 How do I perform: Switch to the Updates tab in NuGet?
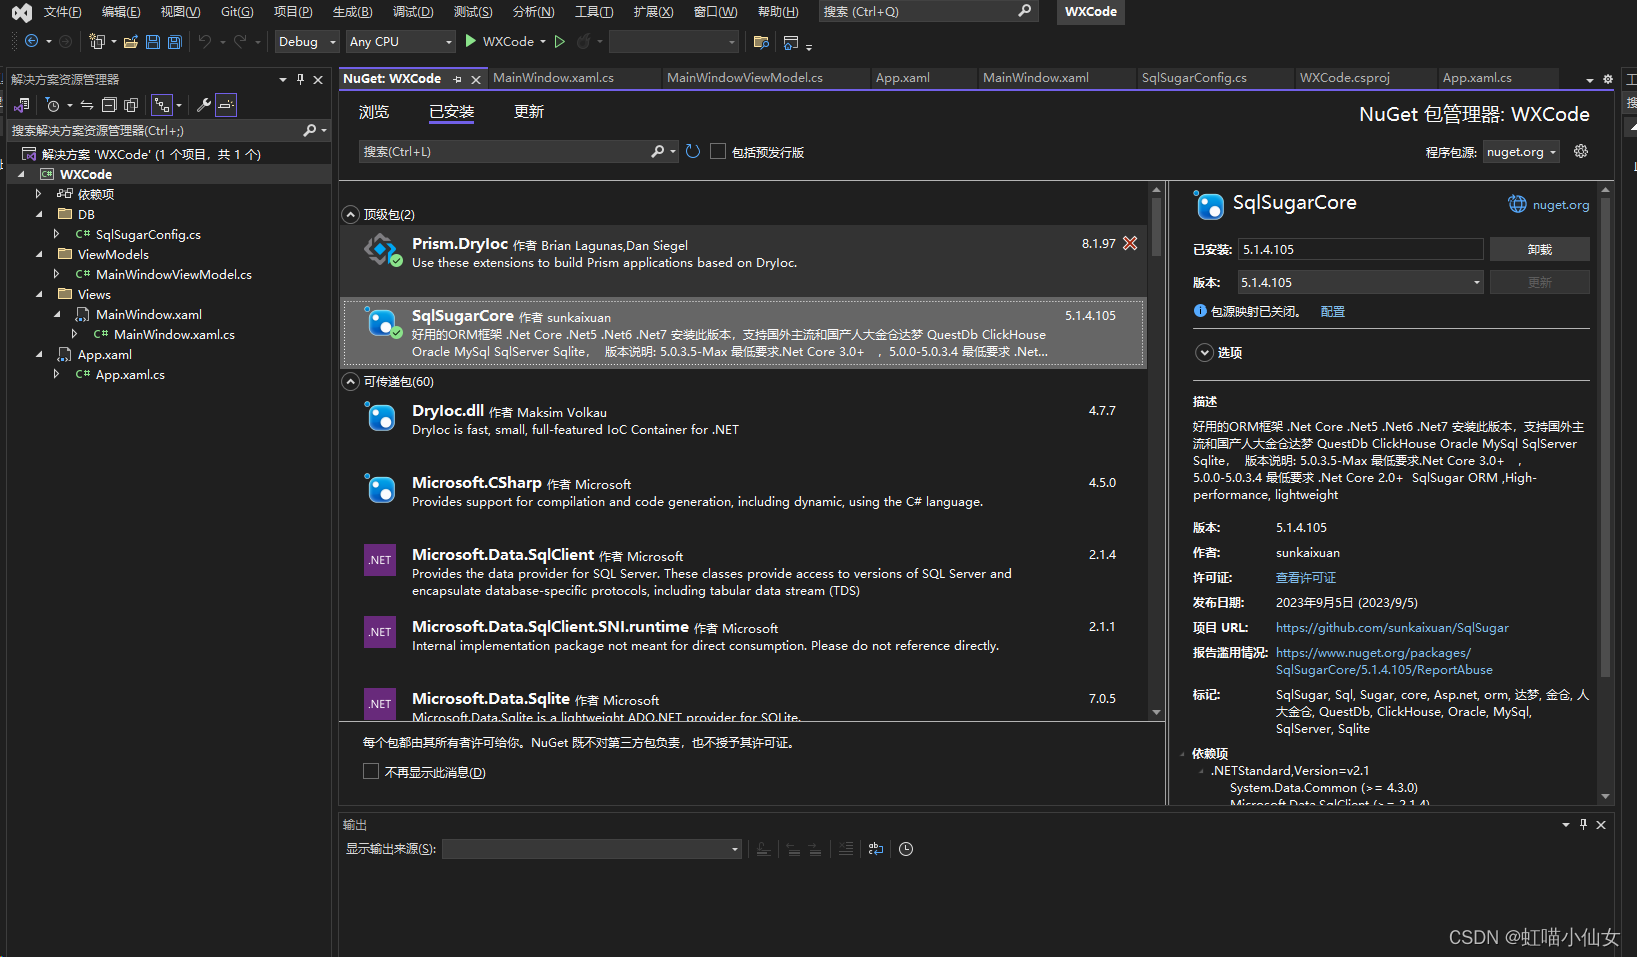(x=529, y=112)
